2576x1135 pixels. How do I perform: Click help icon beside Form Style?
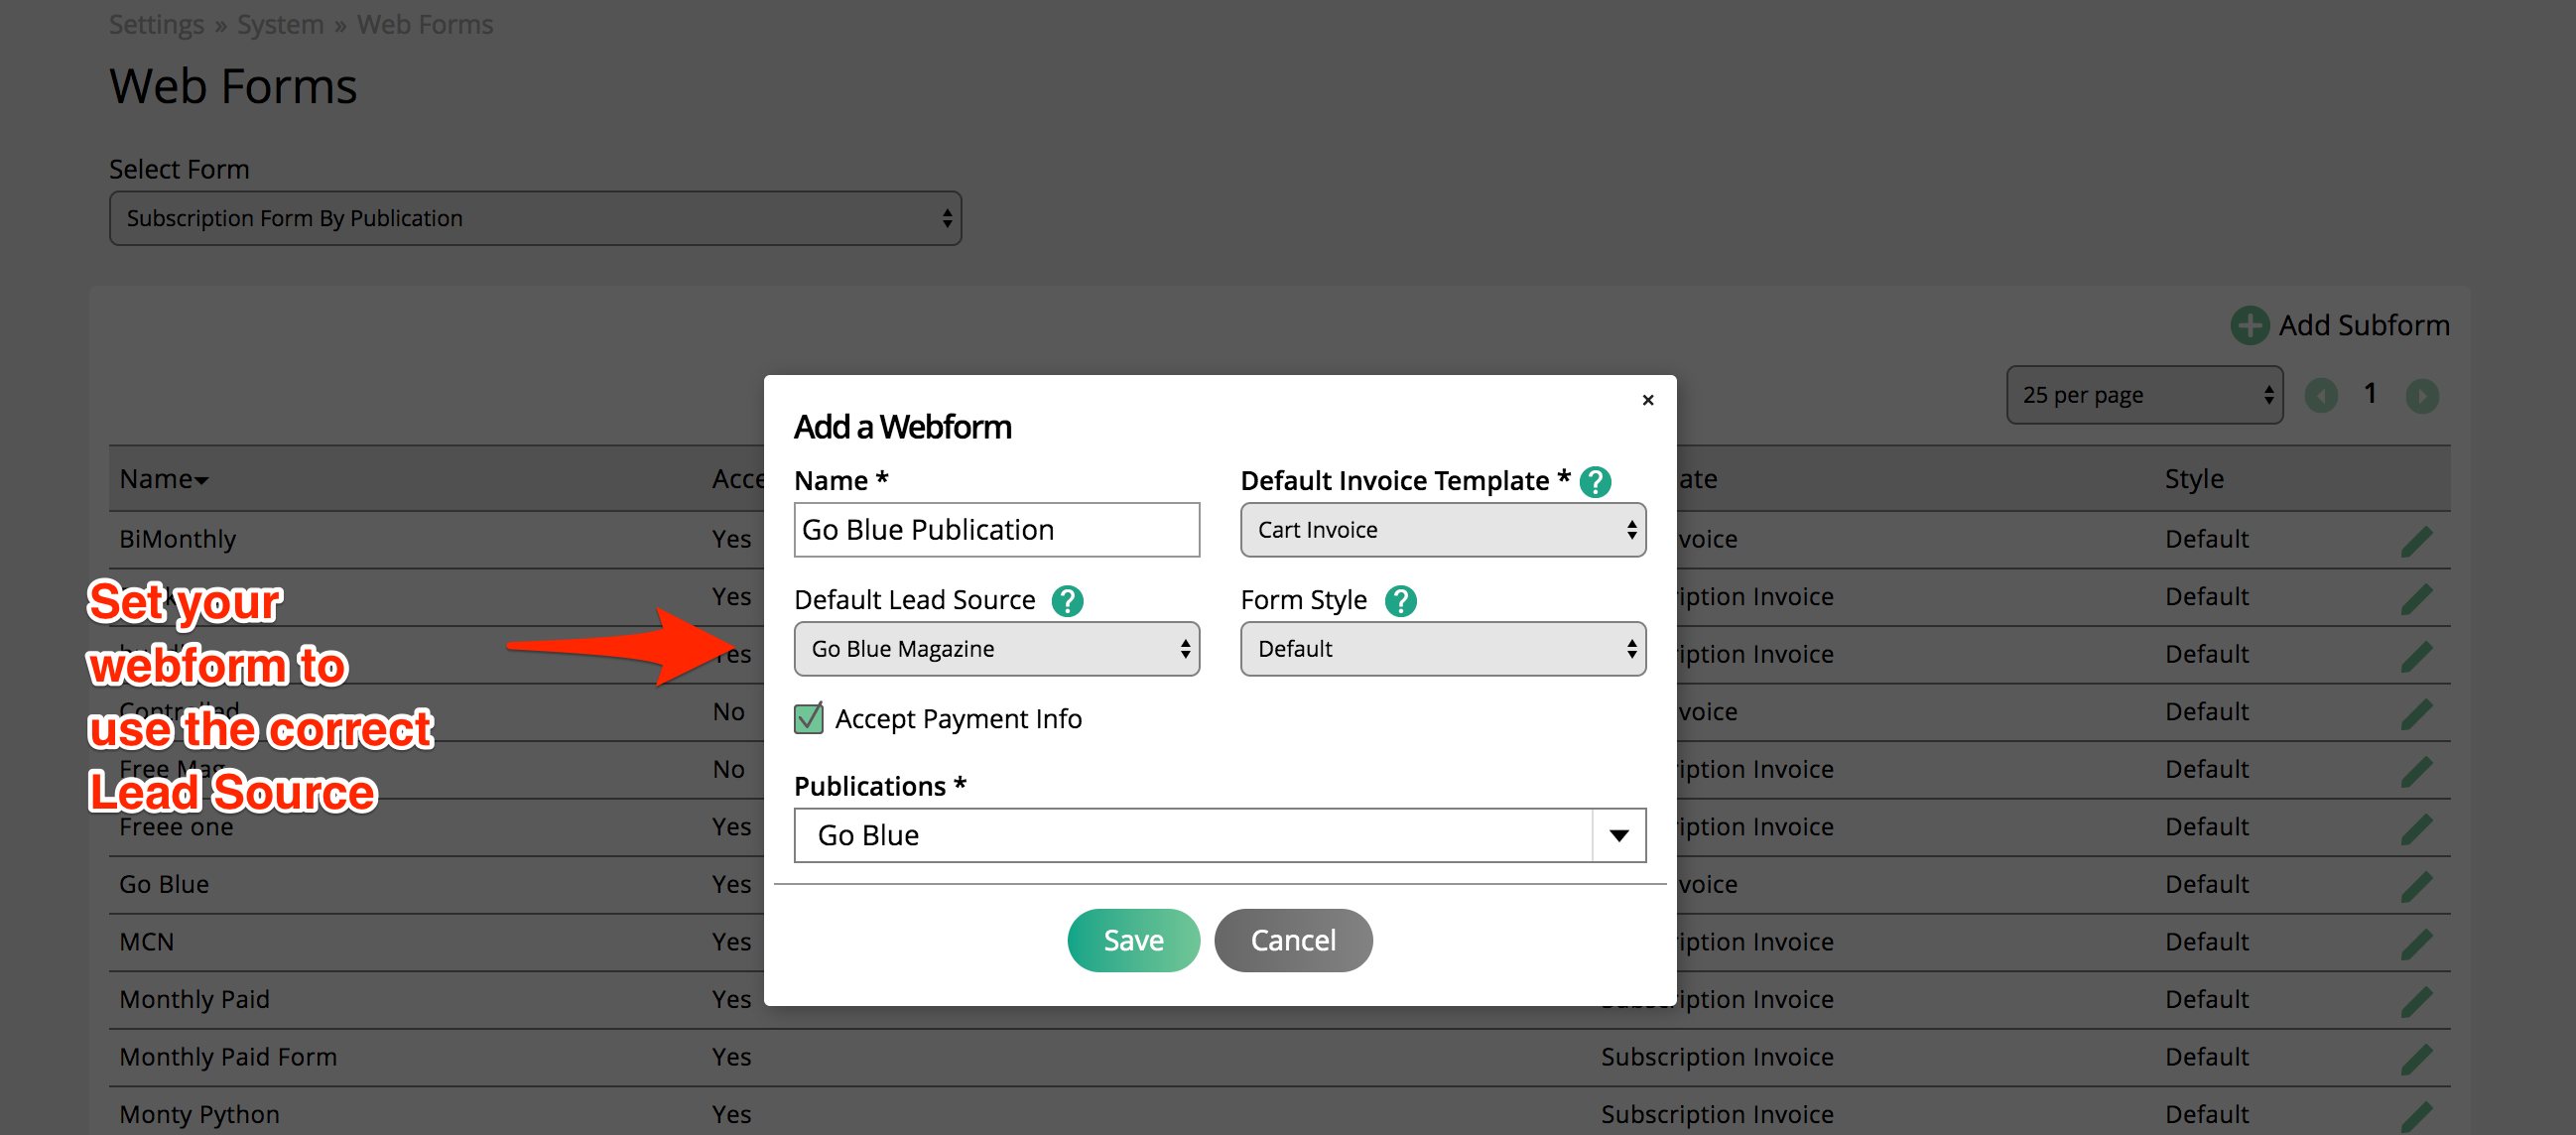pyautogui.click(x=1400, y=601)
